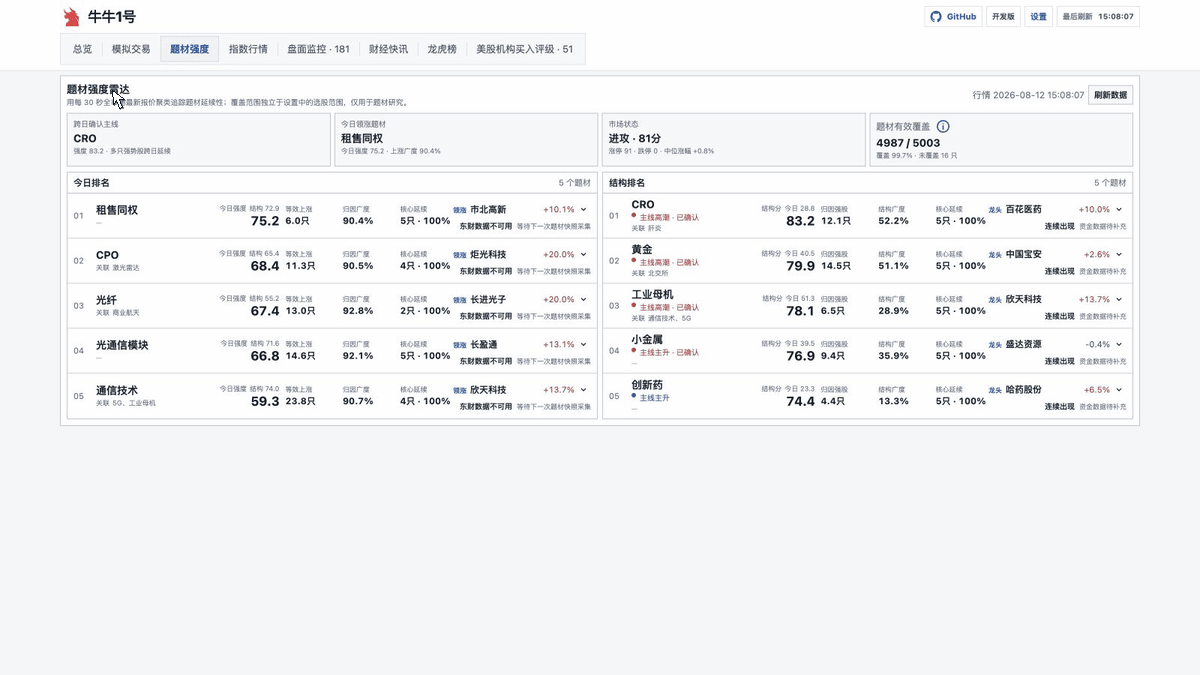Click the 通信技术 theme name
Image resolution: width=1200 pixels, height=675 pixels.
117,390
